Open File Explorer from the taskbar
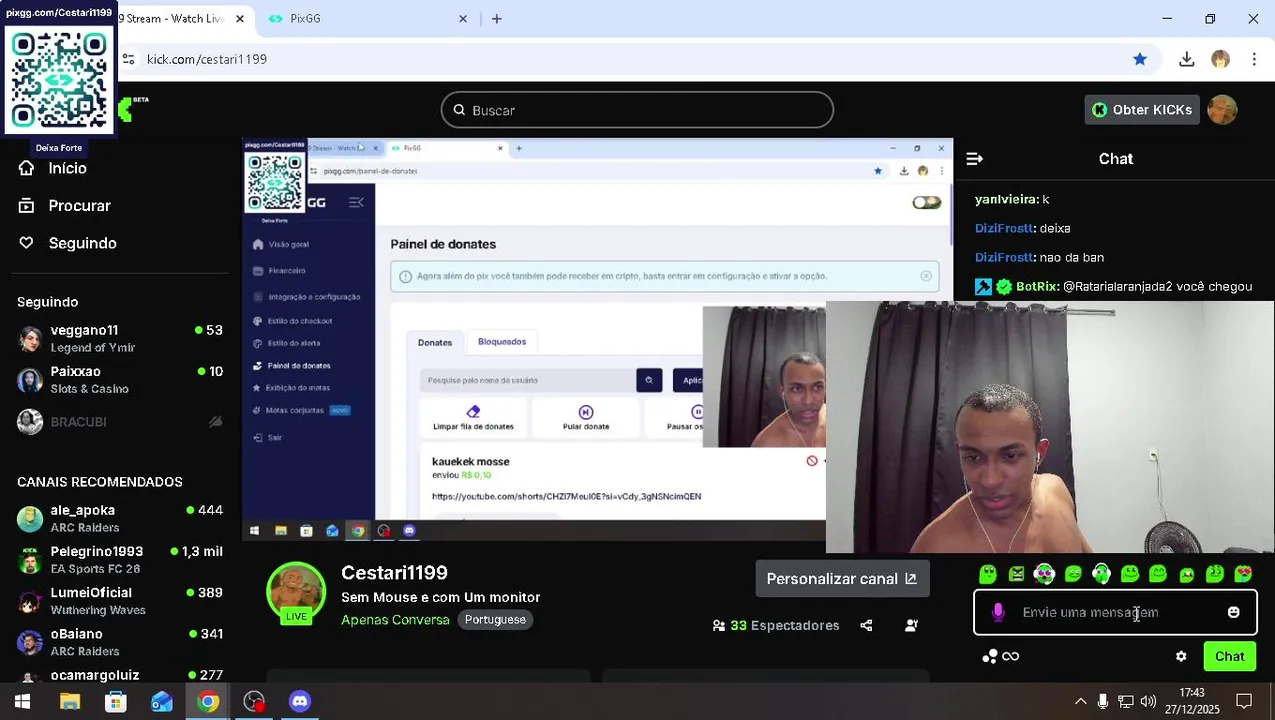The height and width of the screenshot is (720, 1275). [x=69, y=702]
